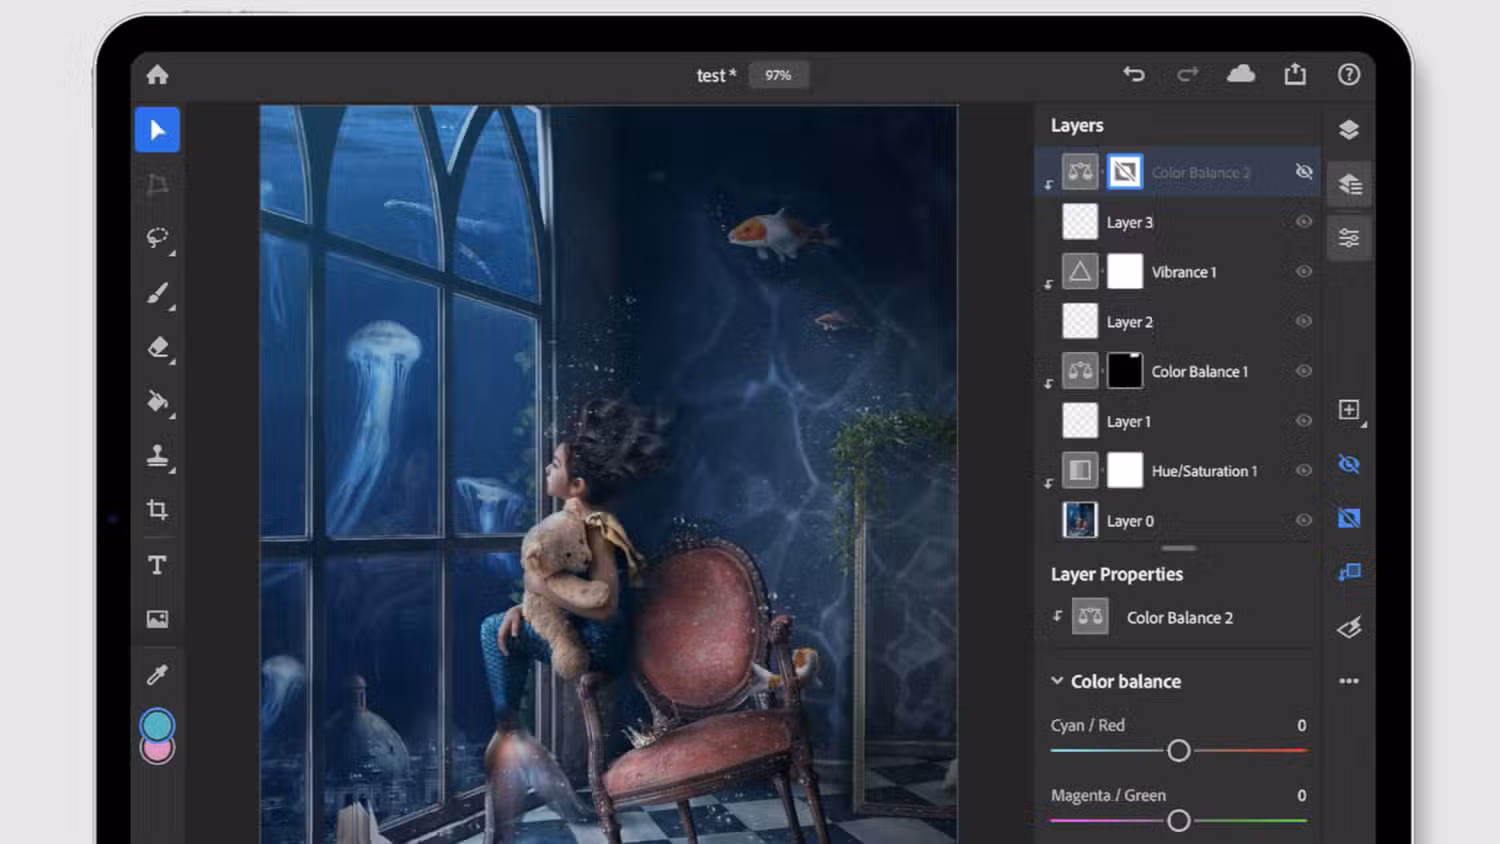Viewport: 1500px width, 844px height.
Task: Click the Hue/Saturation 1 mask thumbnail
Action: [x=1125, y=470]
